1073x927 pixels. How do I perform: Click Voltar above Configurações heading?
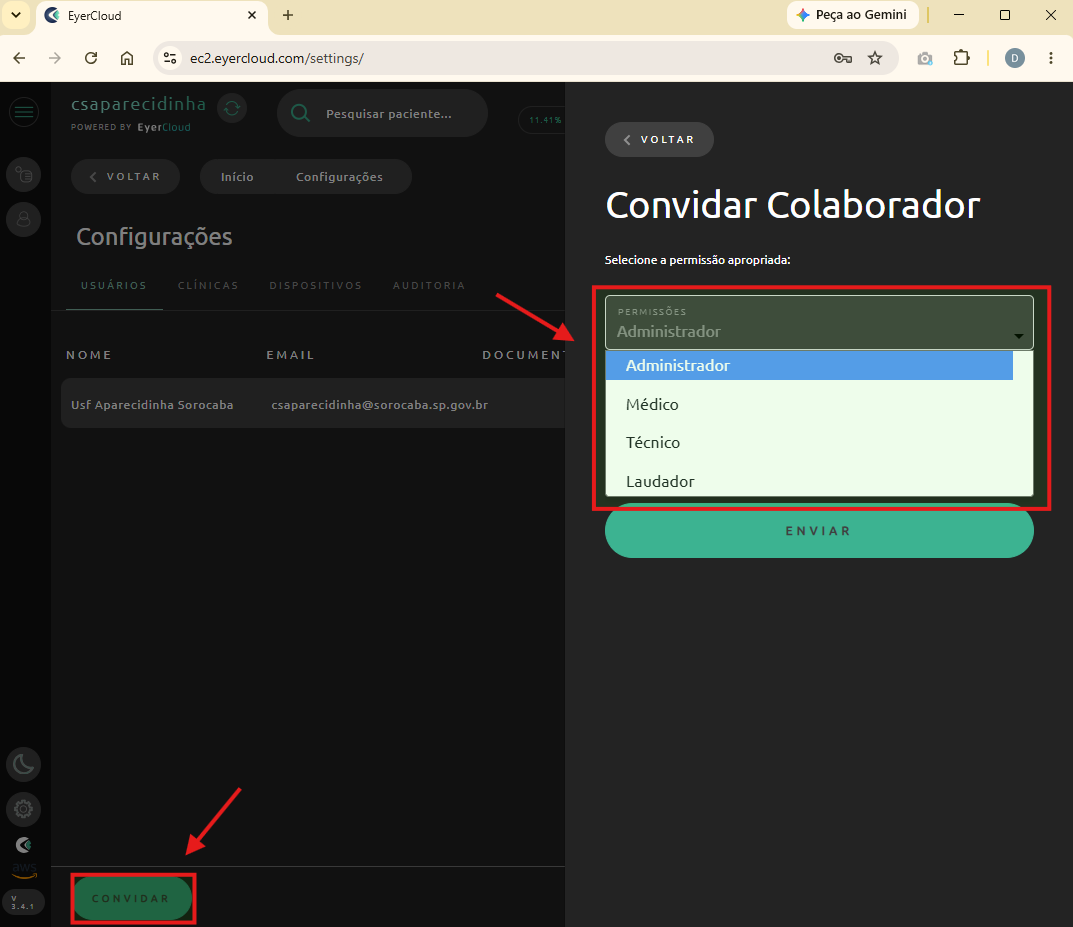(125, 177)
